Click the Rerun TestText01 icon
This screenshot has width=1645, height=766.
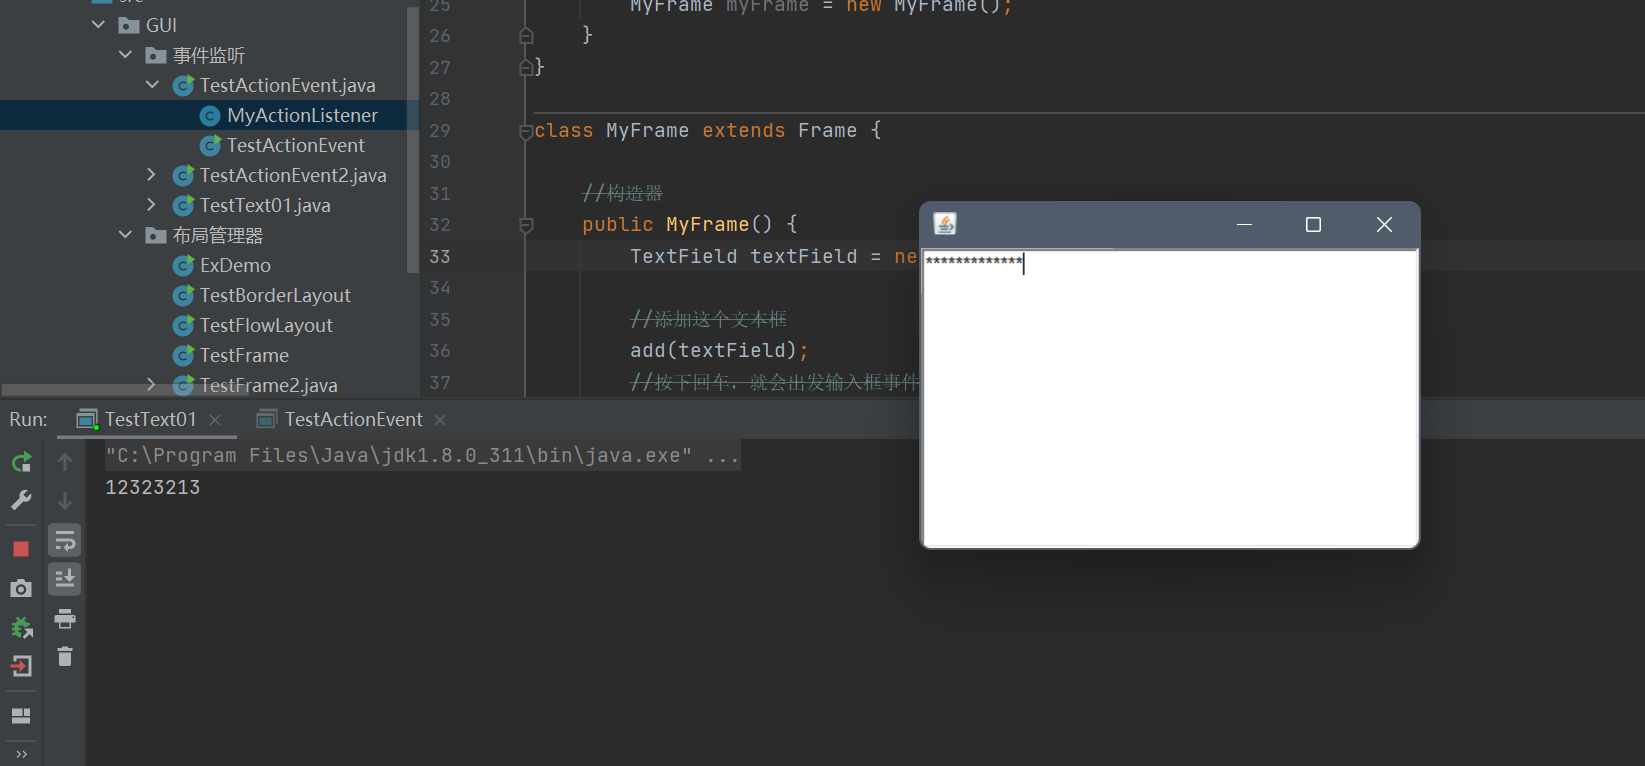21,462
